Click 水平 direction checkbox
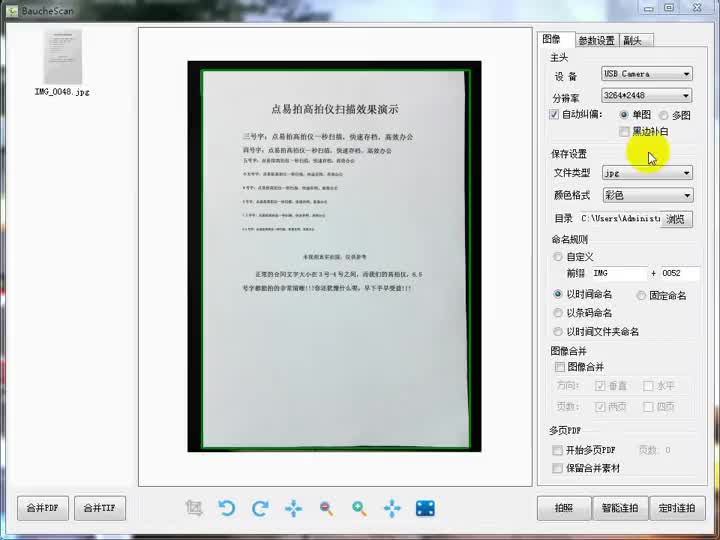720x540 pixels. (648, 386)
